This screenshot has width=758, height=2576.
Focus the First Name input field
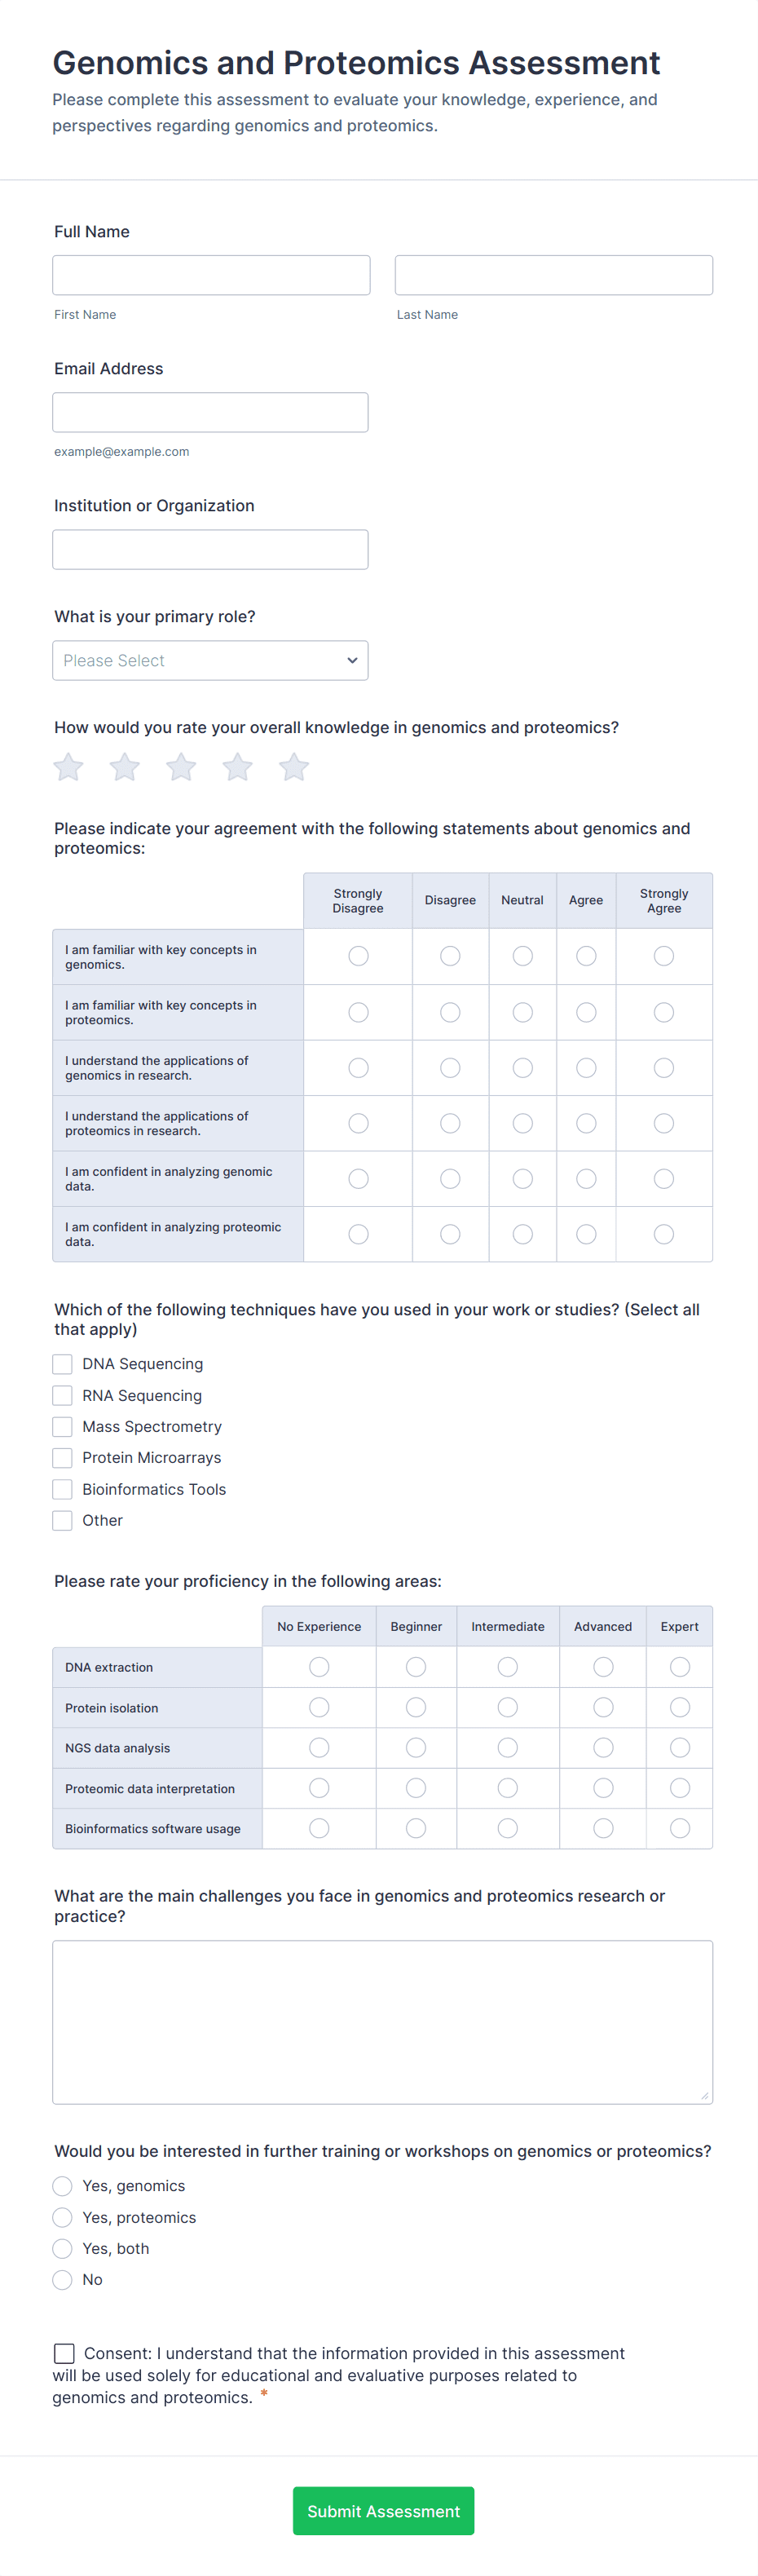tap(211, 275)
